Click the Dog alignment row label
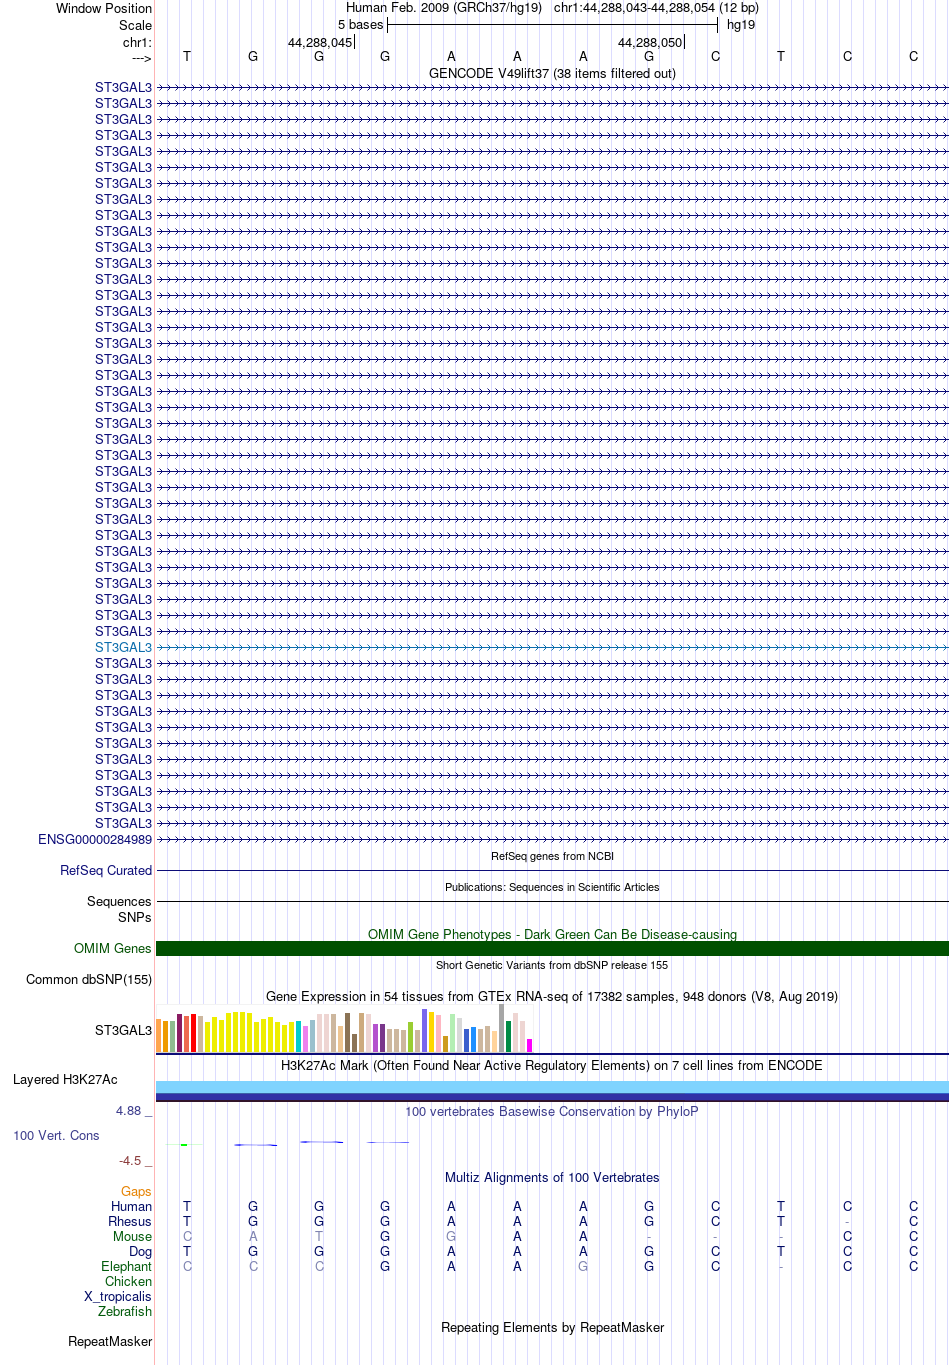 pyautogui.click(x=140, y=1251)
